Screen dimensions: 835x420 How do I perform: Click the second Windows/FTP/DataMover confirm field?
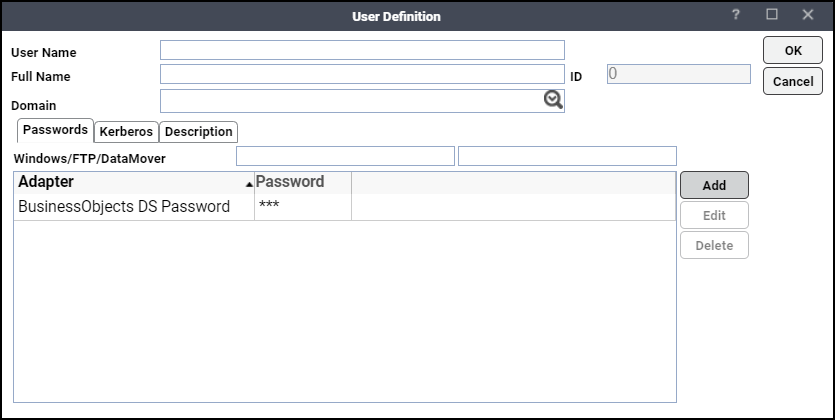(x=567, y=156)
